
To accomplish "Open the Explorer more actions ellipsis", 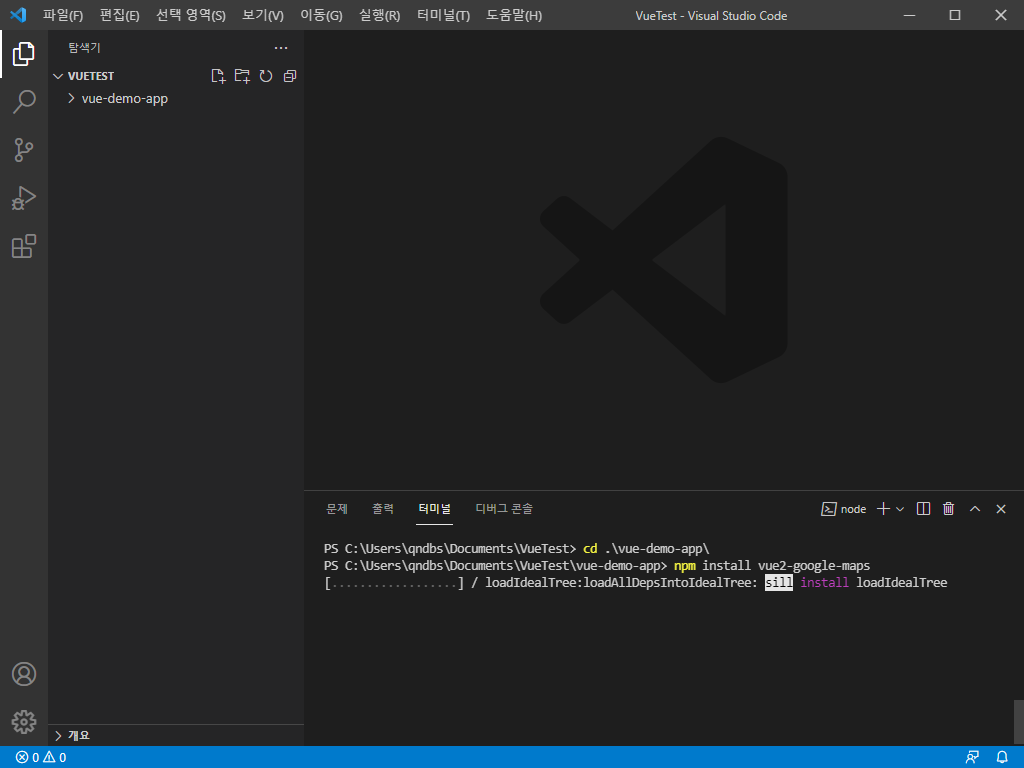I will (x=281, y=48).
